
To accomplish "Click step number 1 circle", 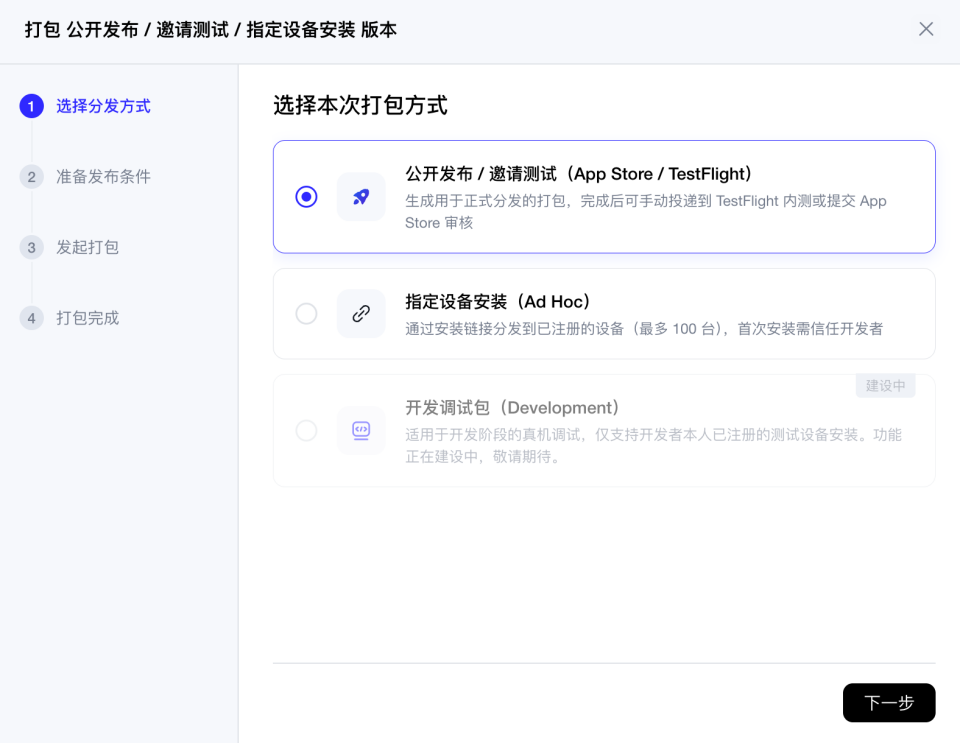I will pos(31,106).
